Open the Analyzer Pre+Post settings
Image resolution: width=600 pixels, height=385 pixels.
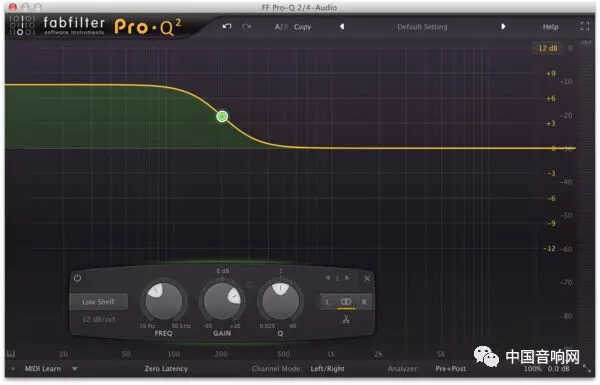click(450, 369)
